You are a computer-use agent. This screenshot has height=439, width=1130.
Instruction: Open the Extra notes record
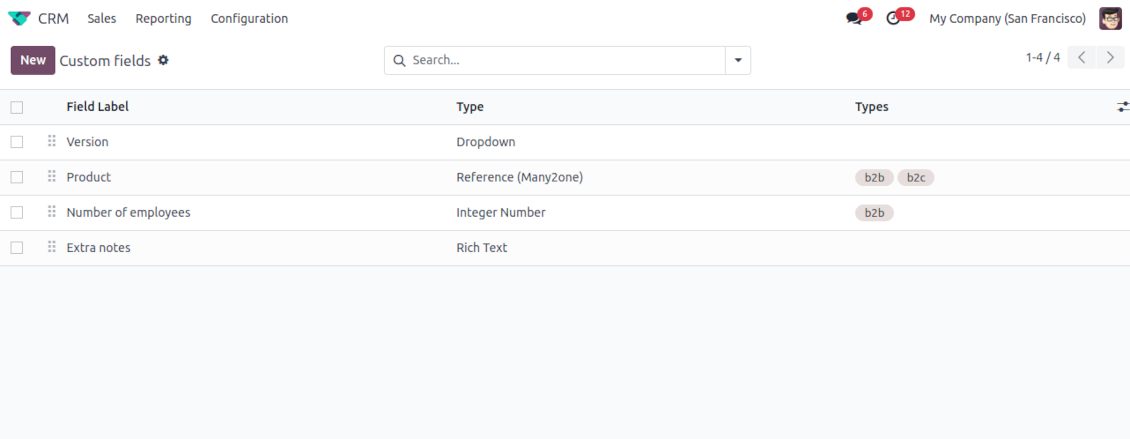[x=98, y=248]
